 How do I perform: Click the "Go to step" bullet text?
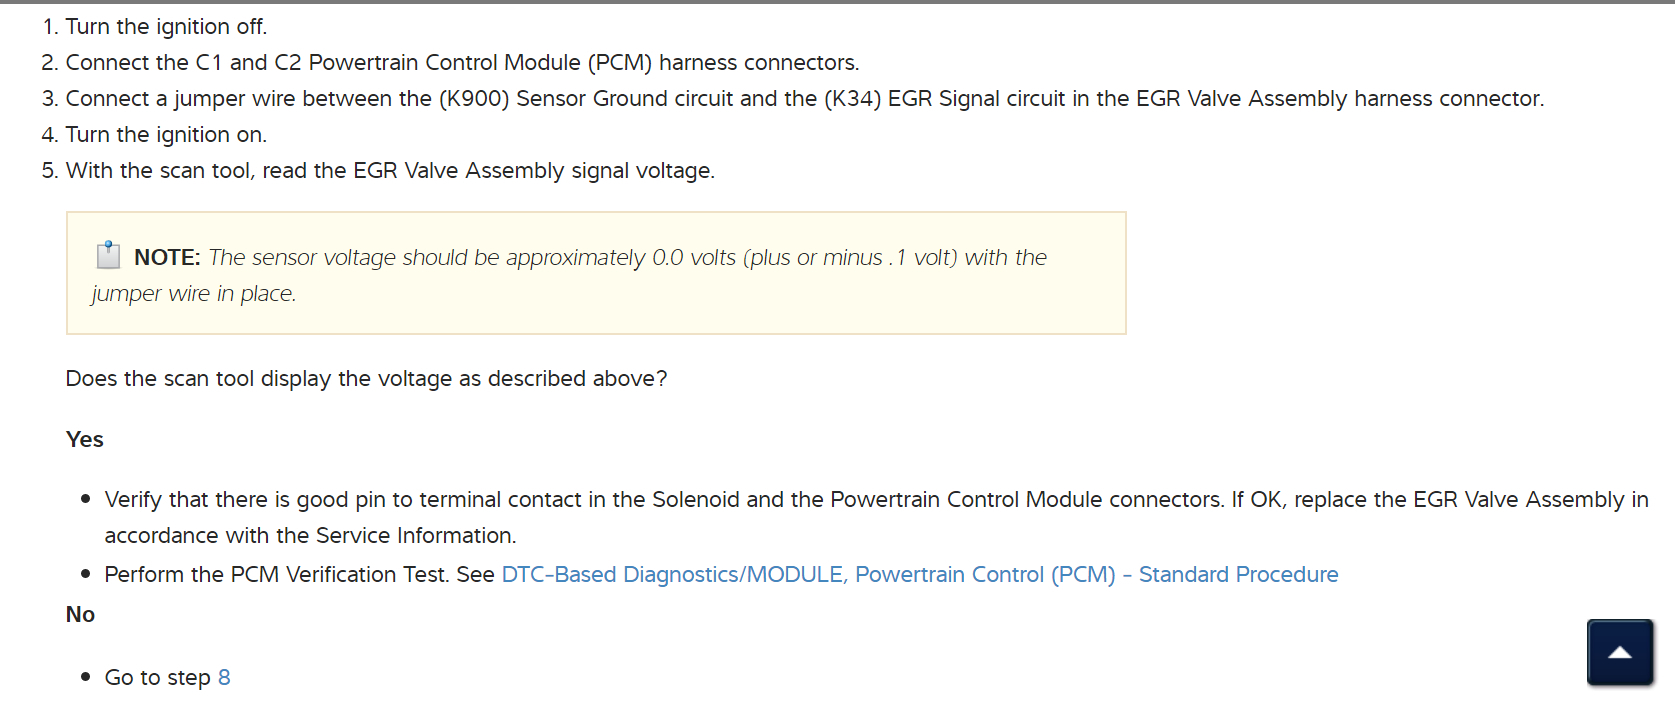[x=157, y=678]
